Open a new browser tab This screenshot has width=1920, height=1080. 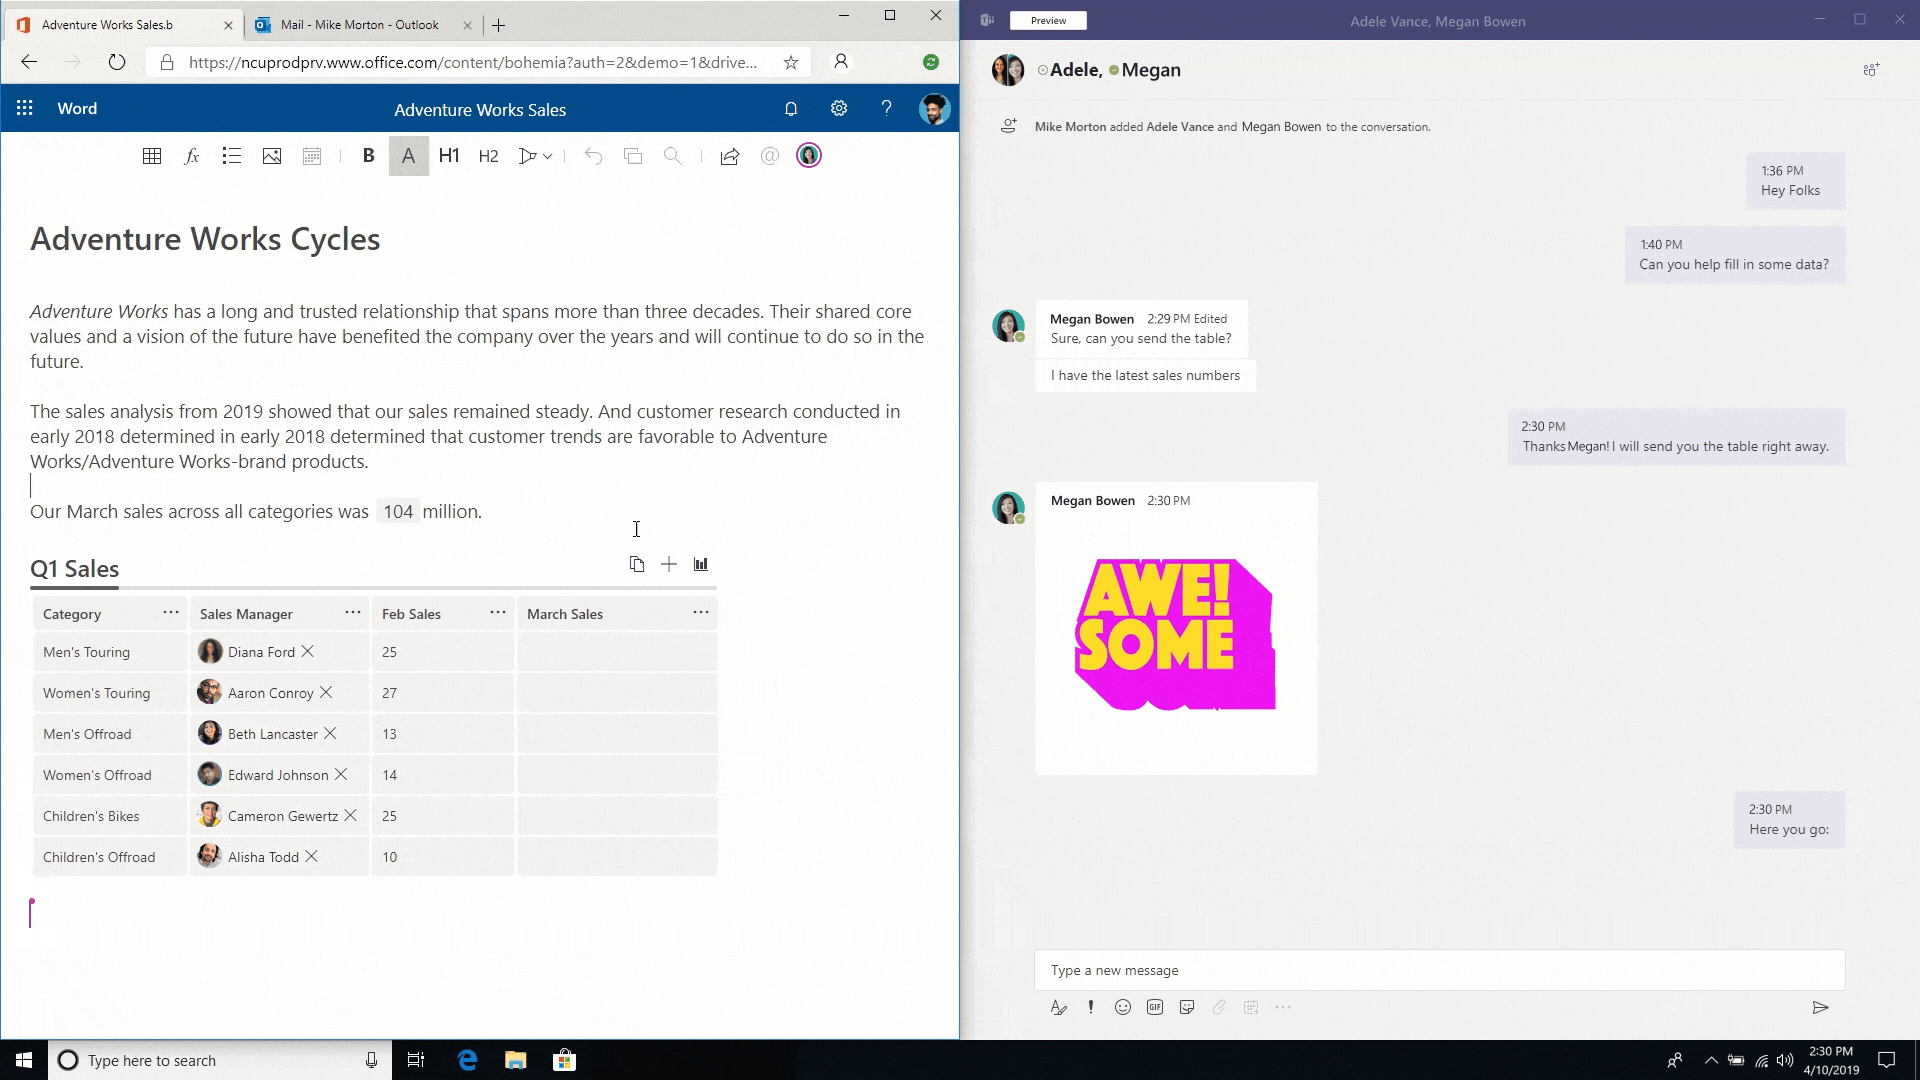pos(499,25)
